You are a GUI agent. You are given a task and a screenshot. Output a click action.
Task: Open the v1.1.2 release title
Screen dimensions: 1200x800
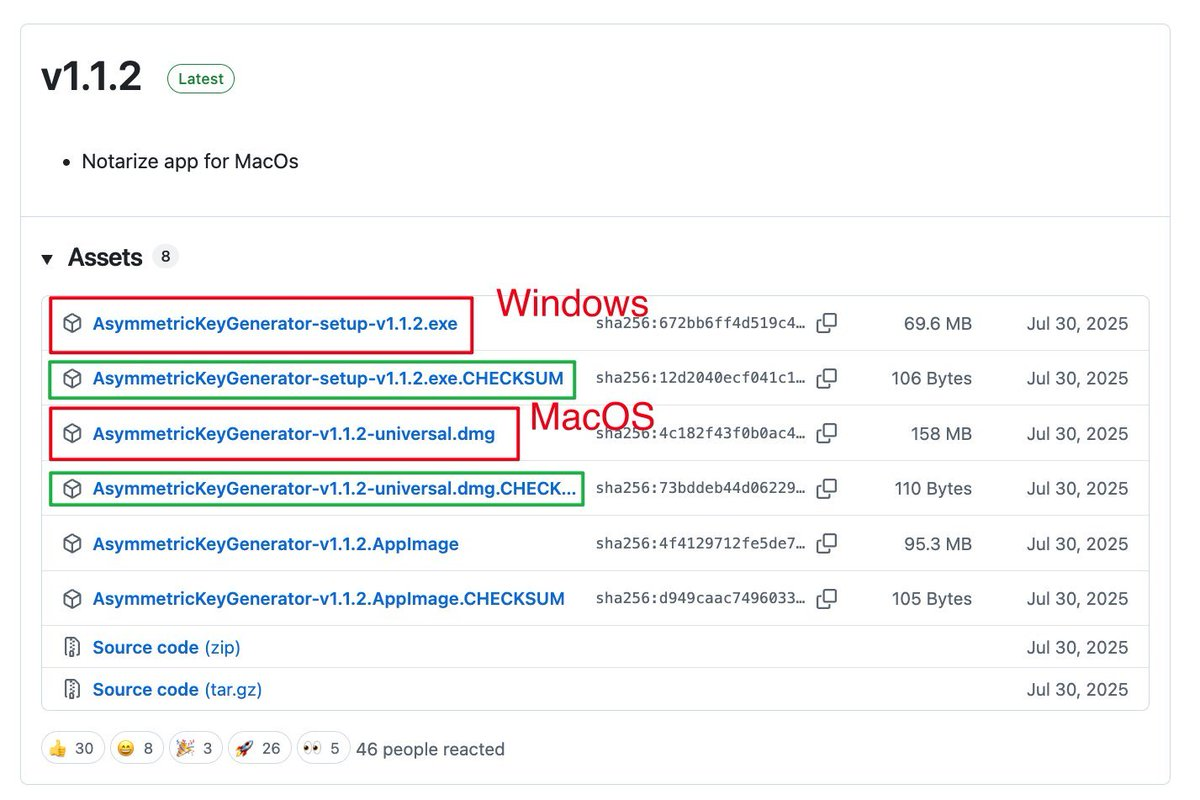tap(91, 77)
